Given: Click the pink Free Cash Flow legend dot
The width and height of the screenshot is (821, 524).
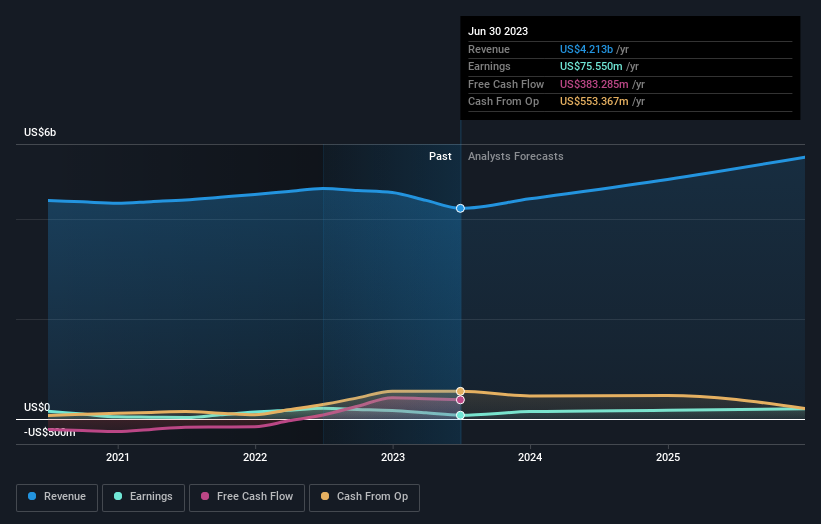Looking at the screenshot, I should tap(205, 496).
